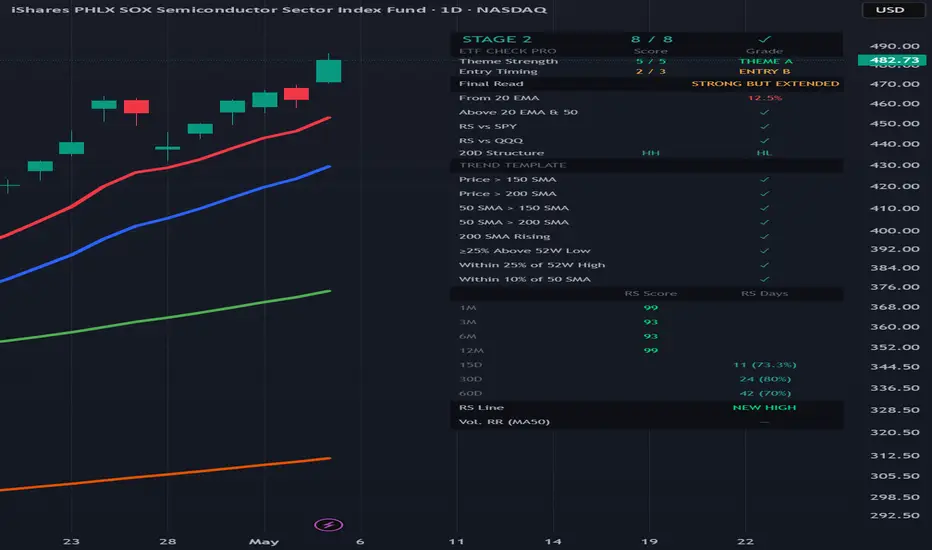Click the checkmark in RS vs SPY row
Viewport: 932px width, 550px height.
click(764, 127)
